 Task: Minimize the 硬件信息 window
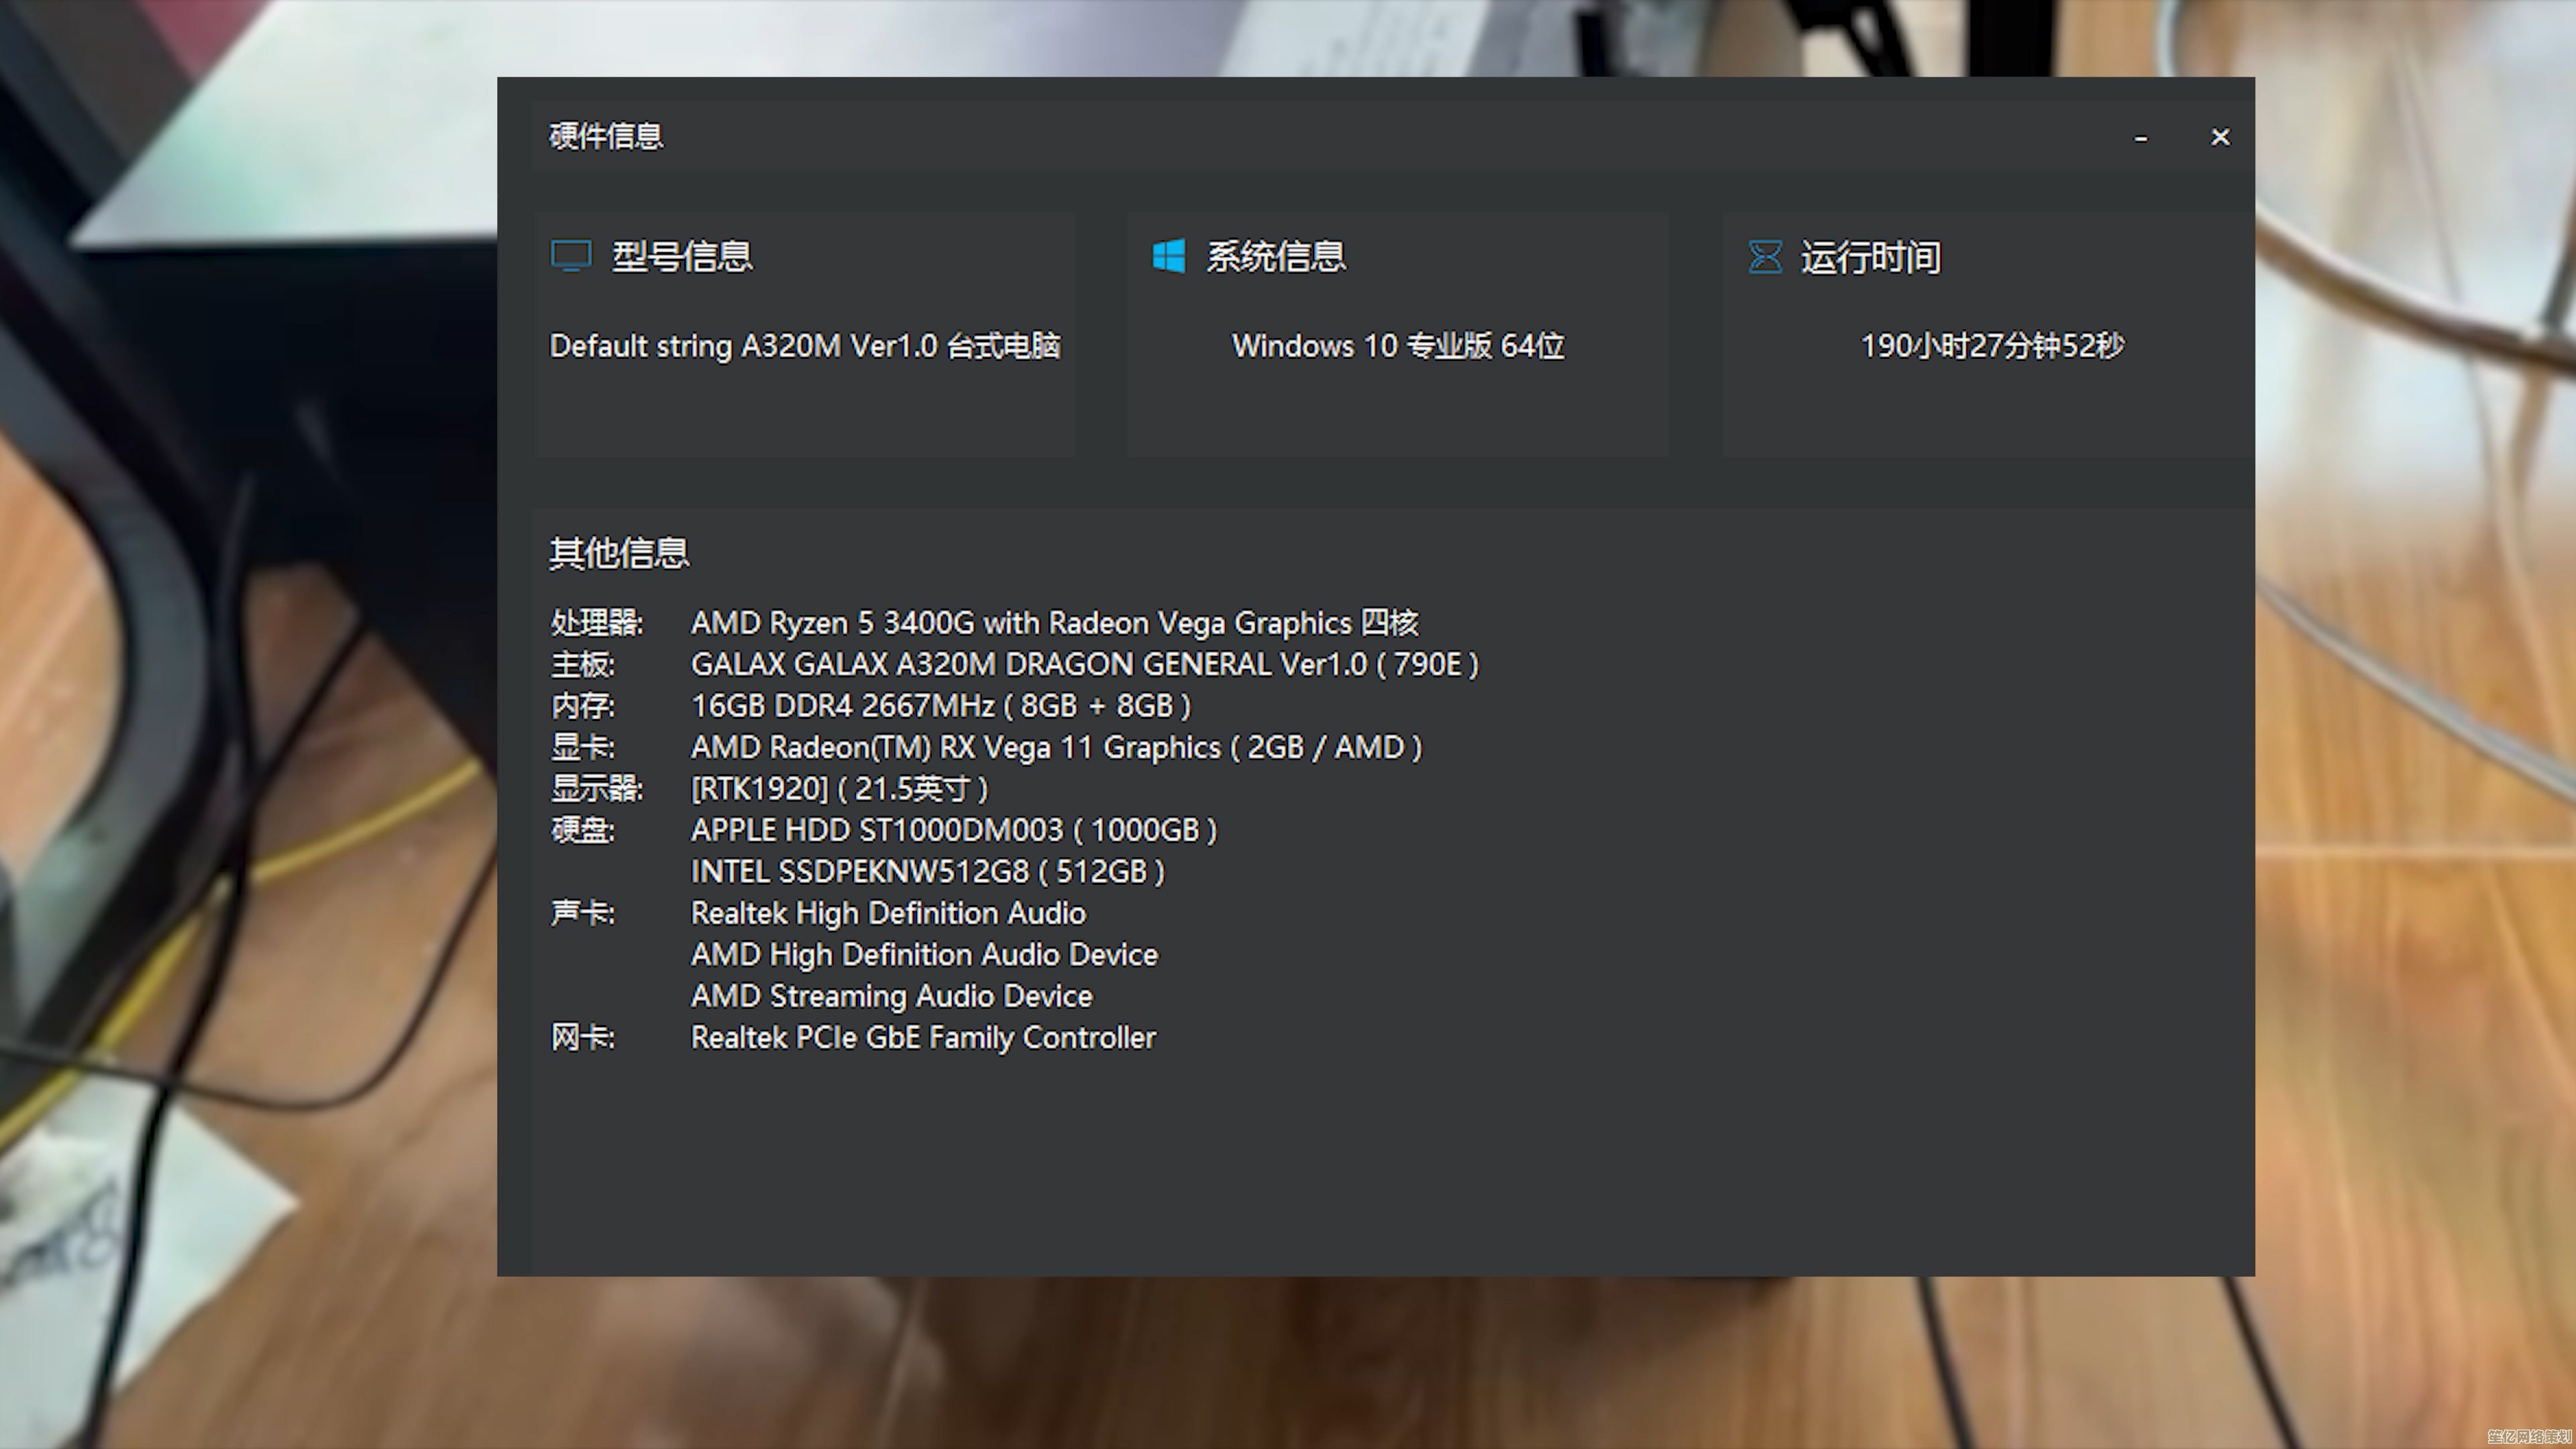coord(2140,138)
